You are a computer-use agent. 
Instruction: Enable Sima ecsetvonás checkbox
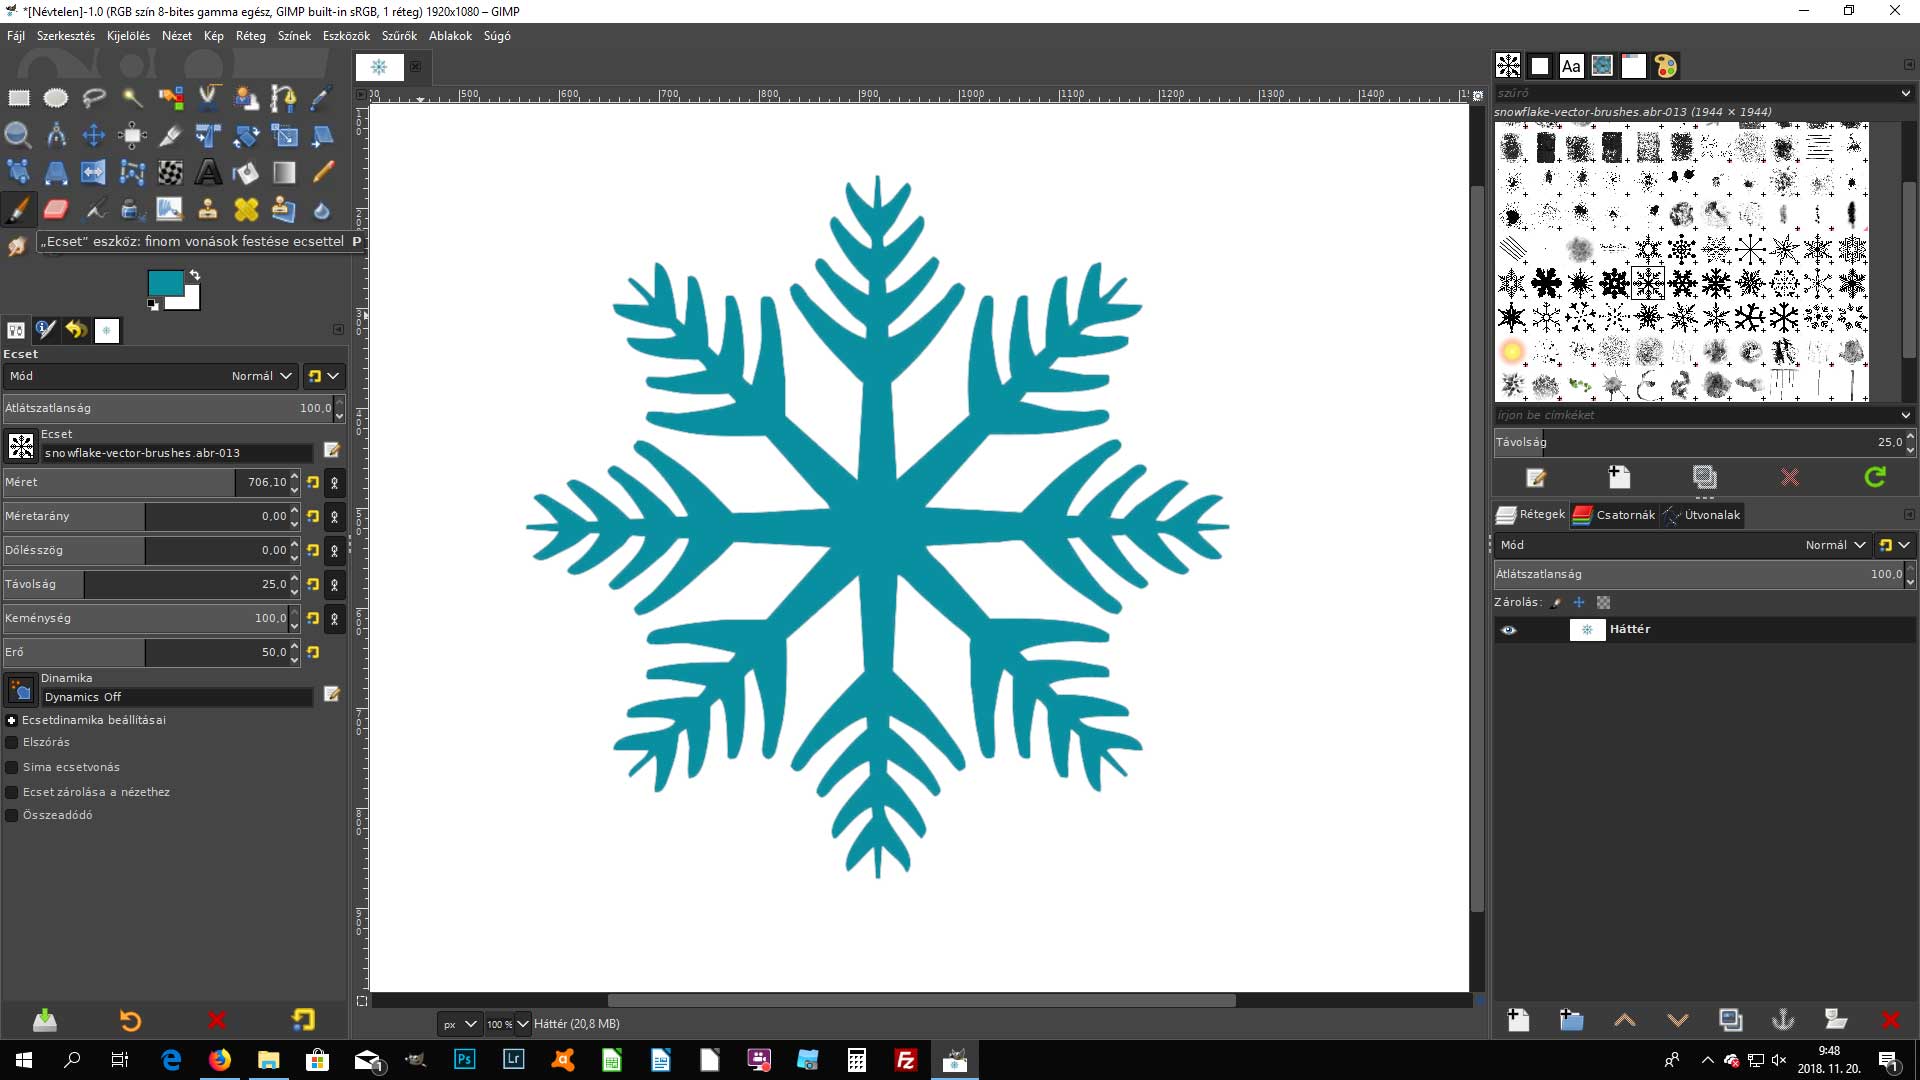[13, 767]
